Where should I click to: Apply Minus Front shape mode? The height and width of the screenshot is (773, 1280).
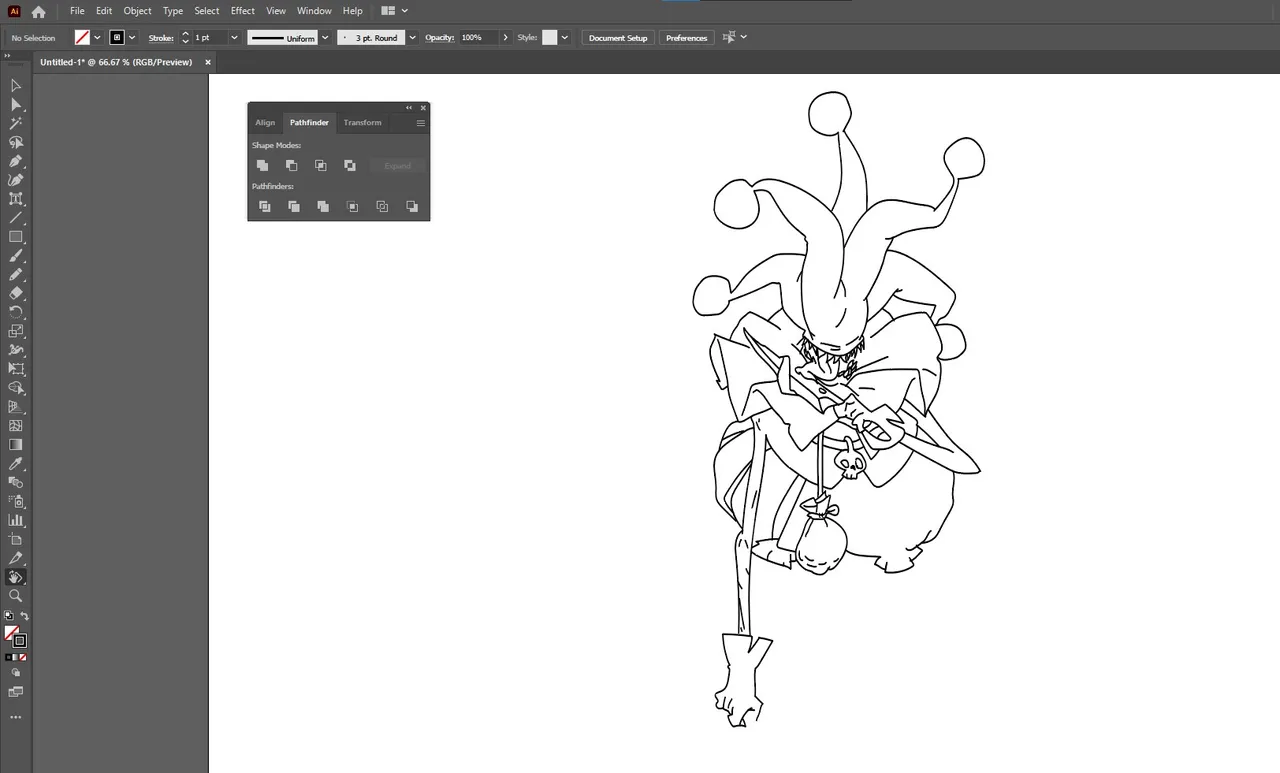coord(291,165)
